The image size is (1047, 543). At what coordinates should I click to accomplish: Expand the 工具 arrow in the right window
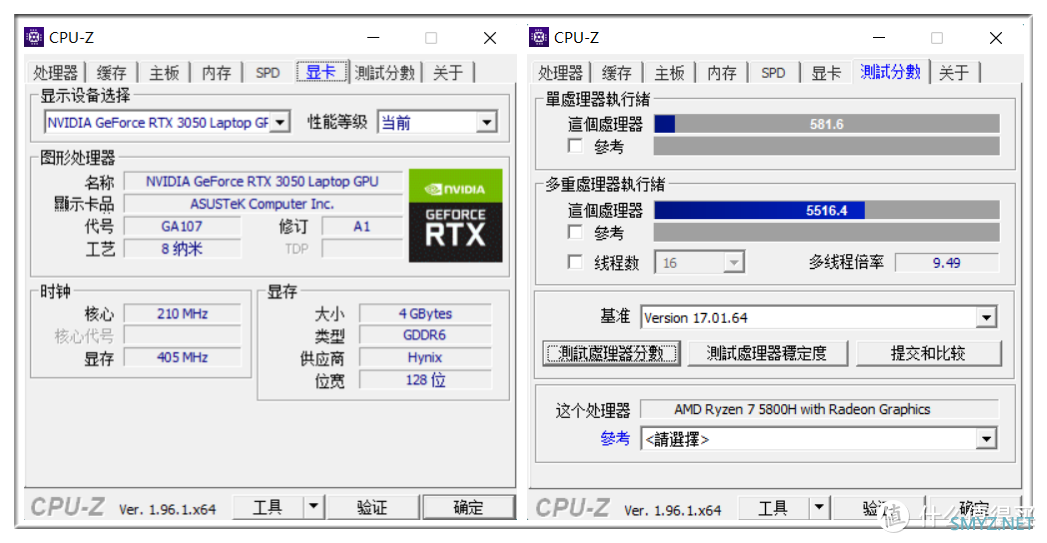coord(819,508)
